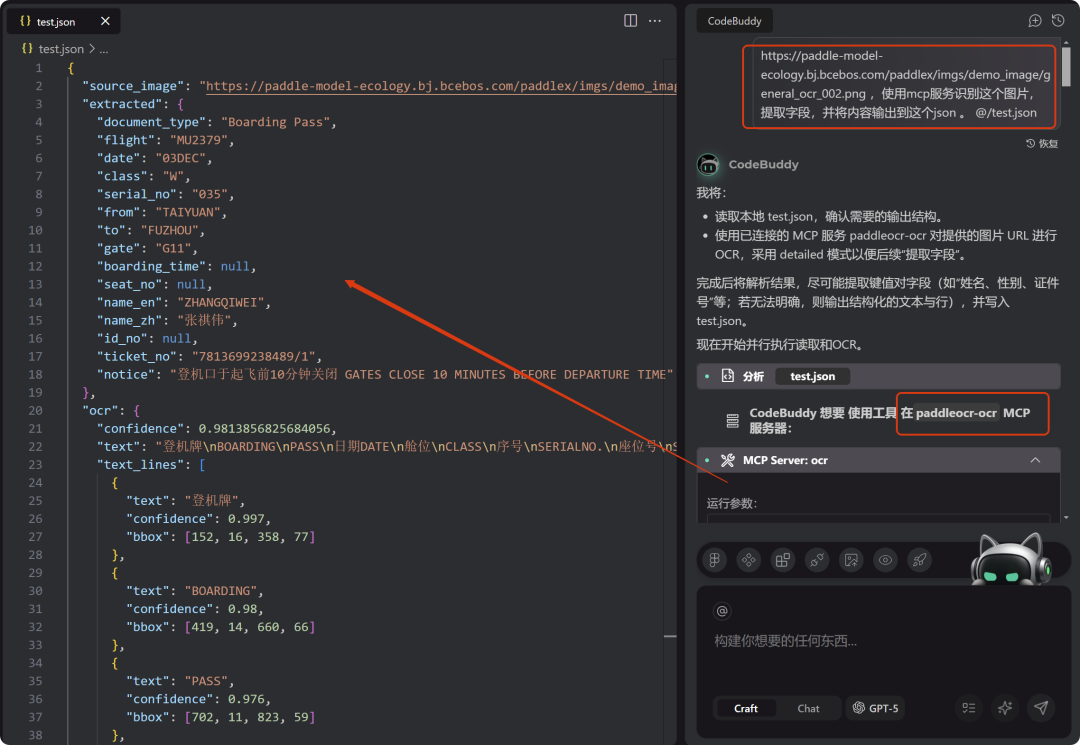Screen dimensions: 1080x745
Task: Click the 张祺伟 name_zh value
Action: 205,320
